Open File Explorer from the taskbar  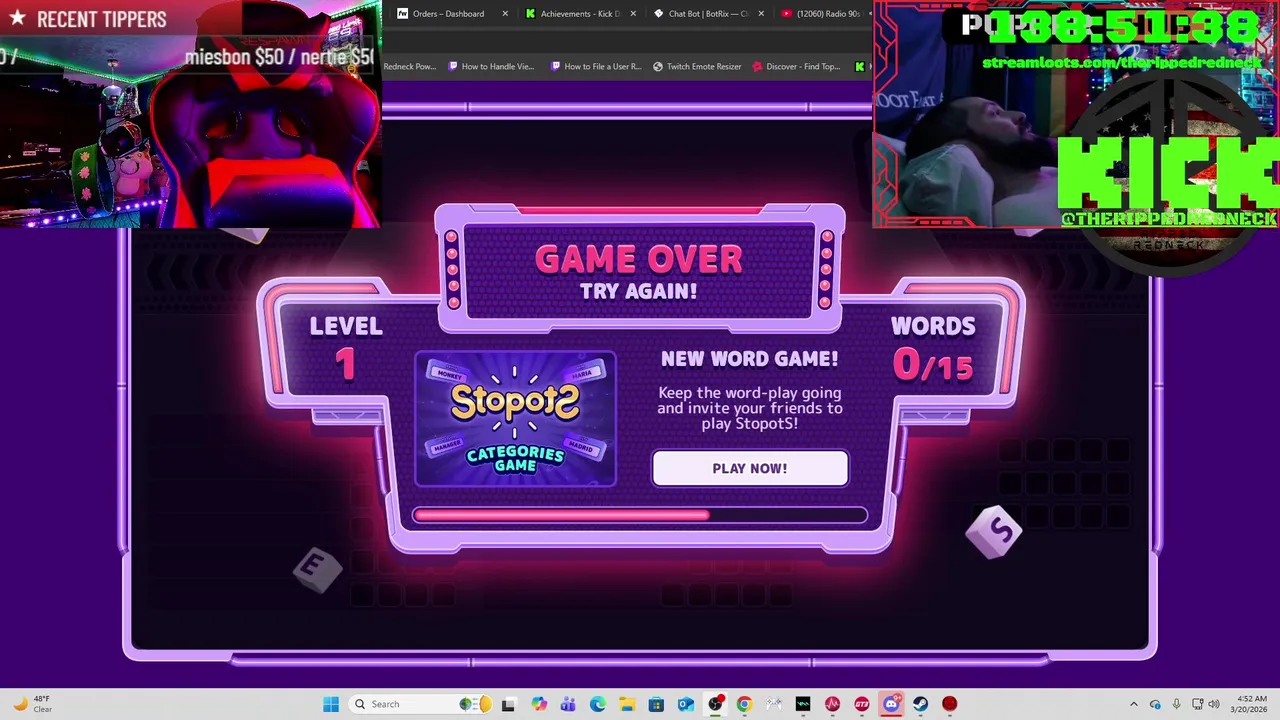pos(627,704)
